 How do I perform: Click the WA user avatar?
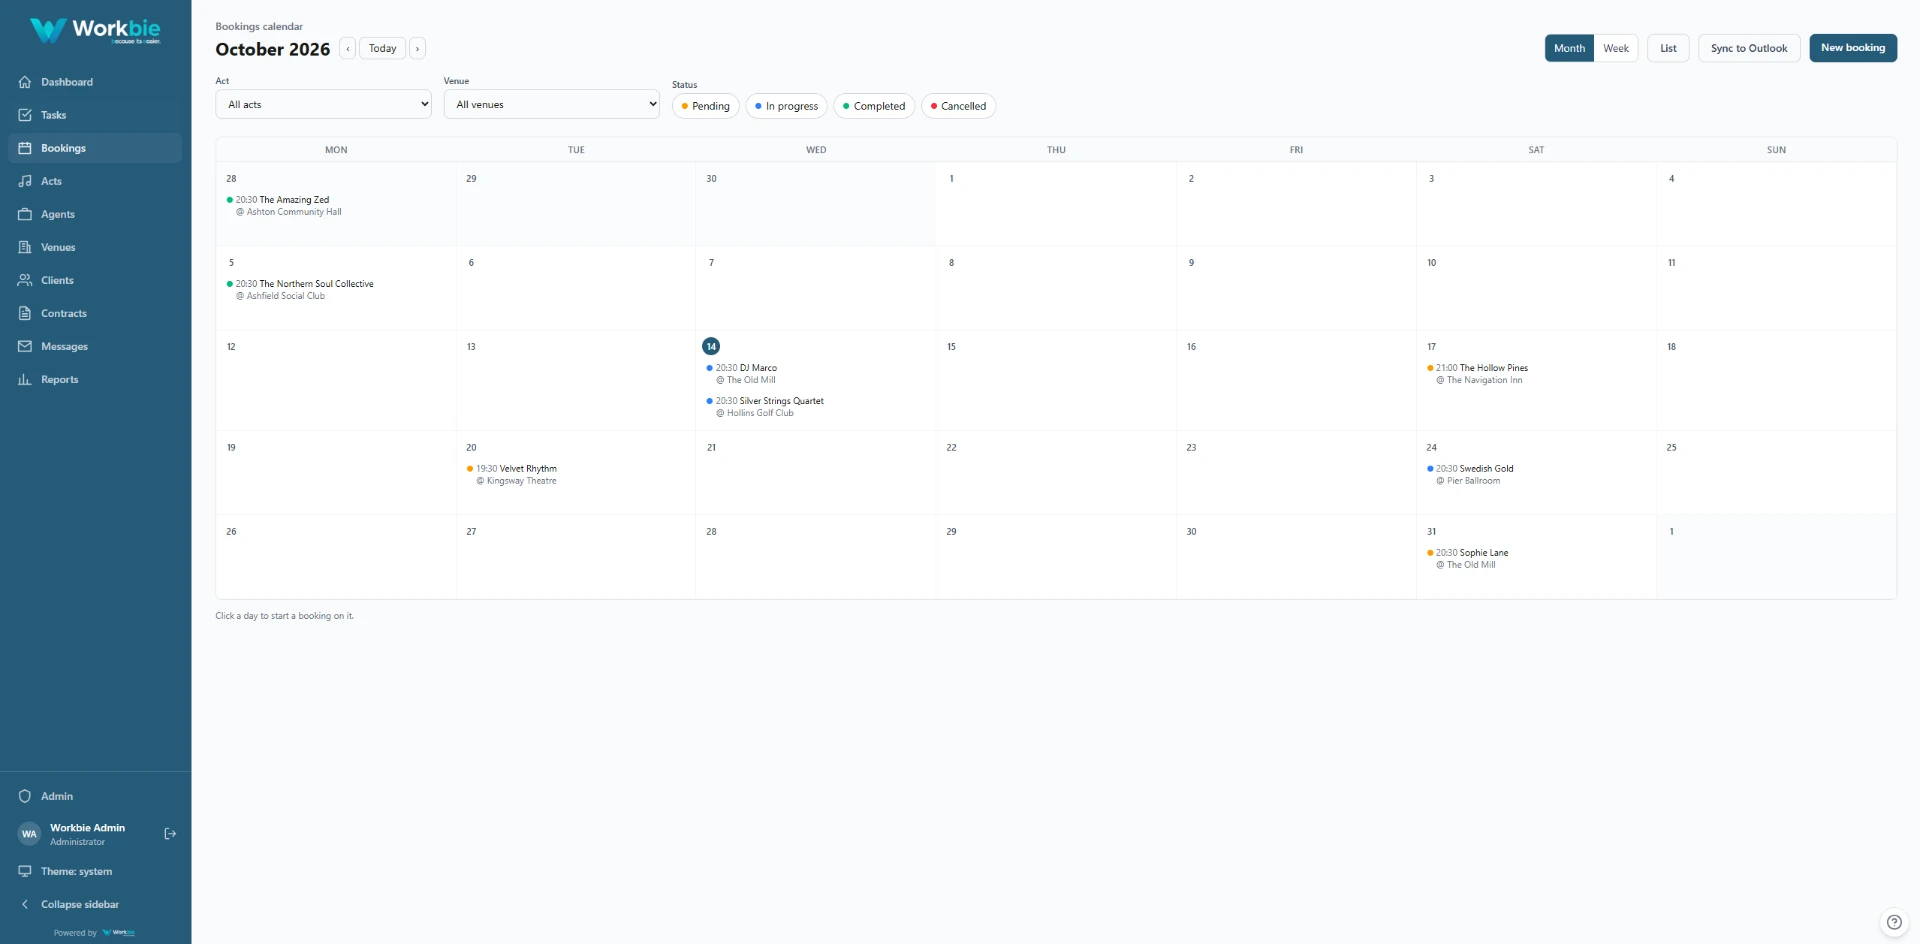pos(29,834)
